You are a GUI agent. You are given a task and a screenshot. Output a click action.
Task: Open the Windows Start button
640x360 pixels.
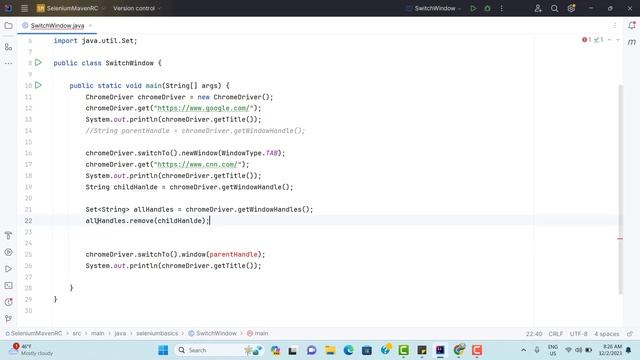[163, 350]
